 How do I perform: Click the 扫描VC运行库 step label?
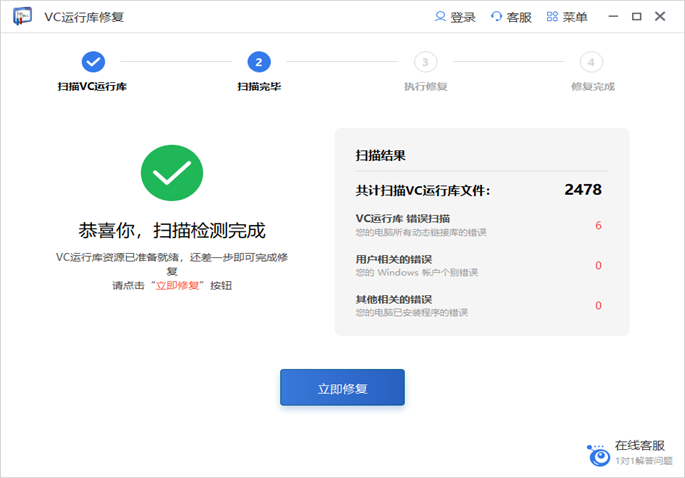(93, 87)
